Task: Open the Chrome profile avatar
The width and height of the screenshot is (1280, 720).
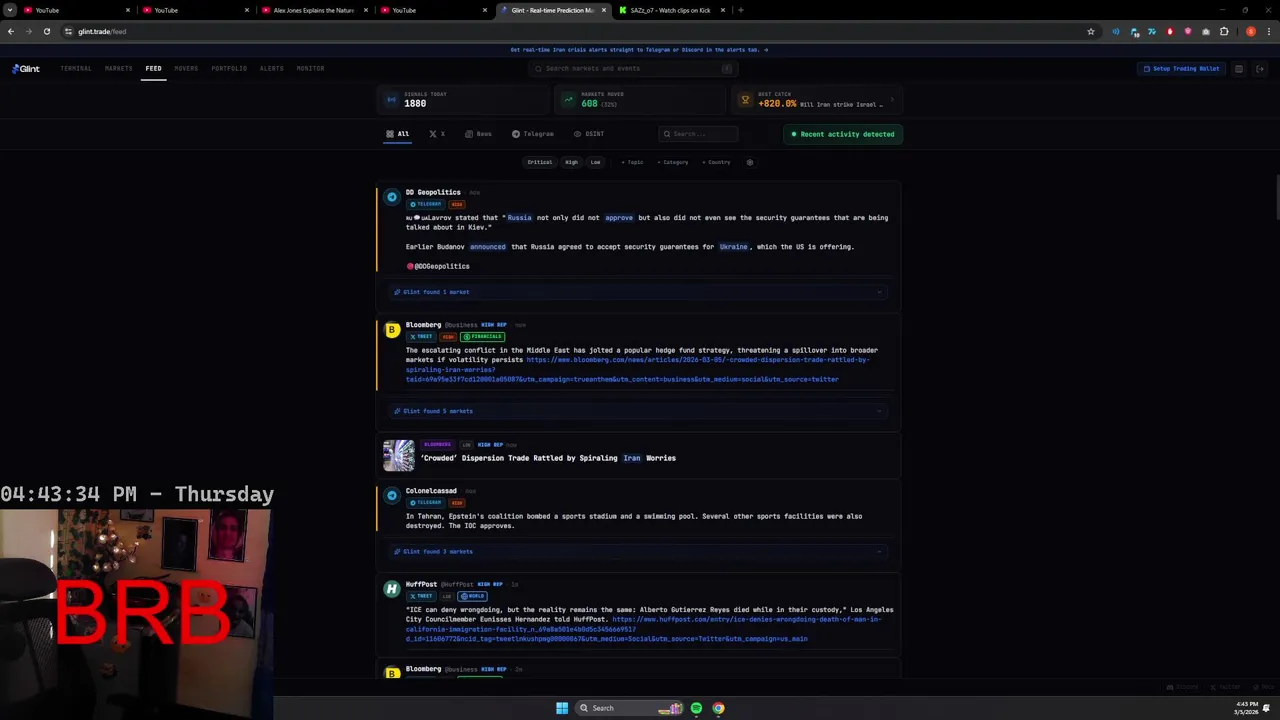Action: point(1250,32)
